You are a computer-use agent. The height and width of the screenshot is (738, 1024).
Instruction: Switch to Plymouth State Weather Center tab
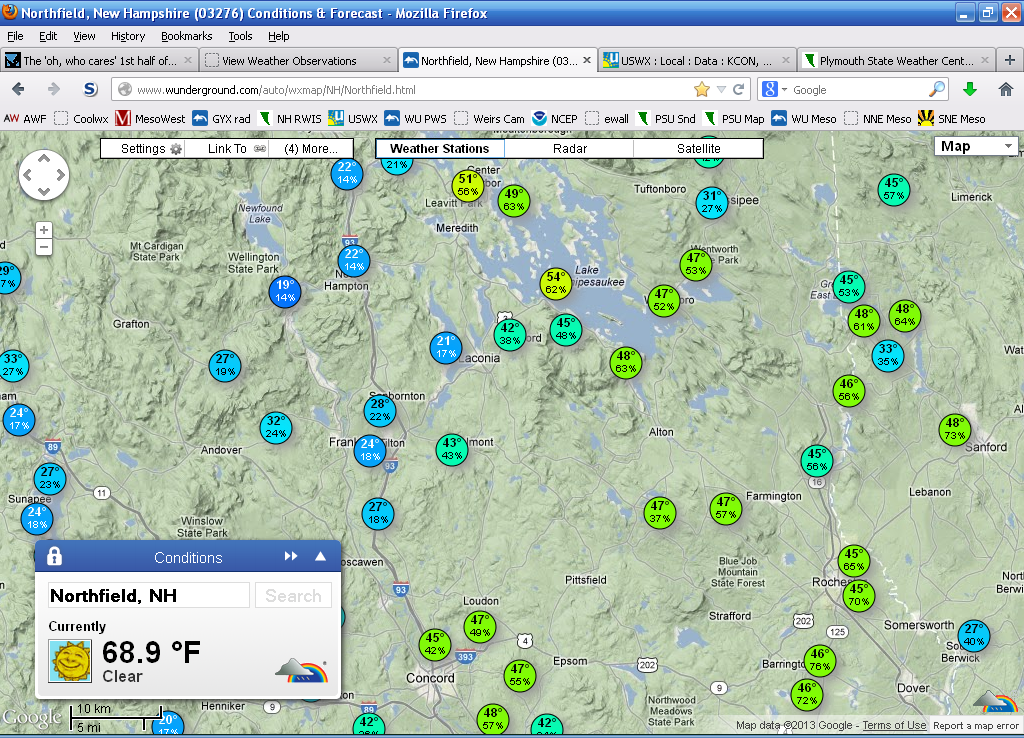pyautogui.click(x=895, y=61)
